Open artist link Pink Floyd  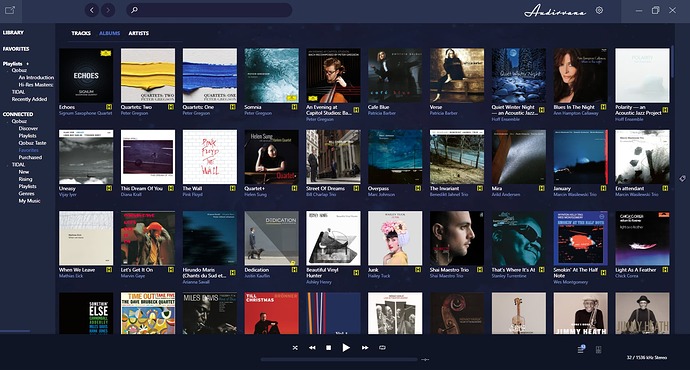pos(192,194)
